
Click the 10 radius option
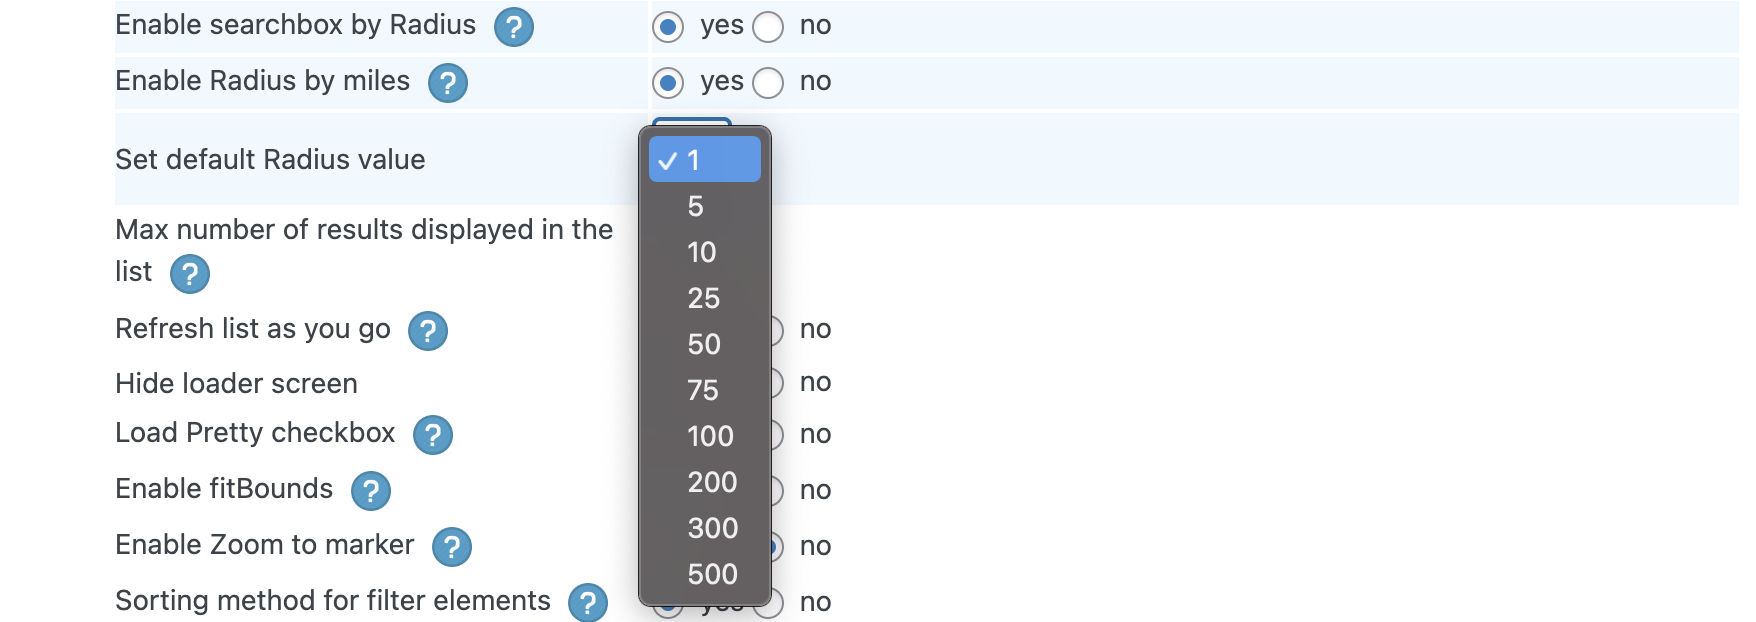click(701, 252)
